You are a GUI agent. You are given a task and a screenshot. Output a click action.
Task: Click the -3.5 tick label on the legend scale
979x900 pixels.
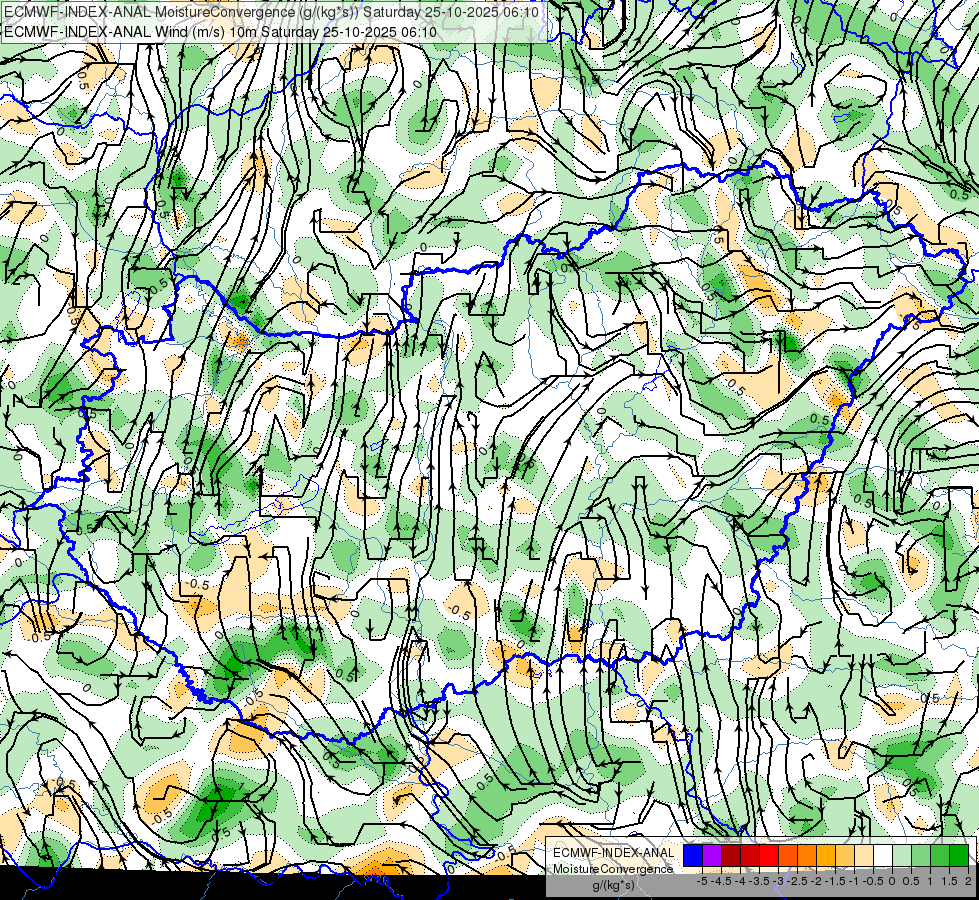[759, 881]
